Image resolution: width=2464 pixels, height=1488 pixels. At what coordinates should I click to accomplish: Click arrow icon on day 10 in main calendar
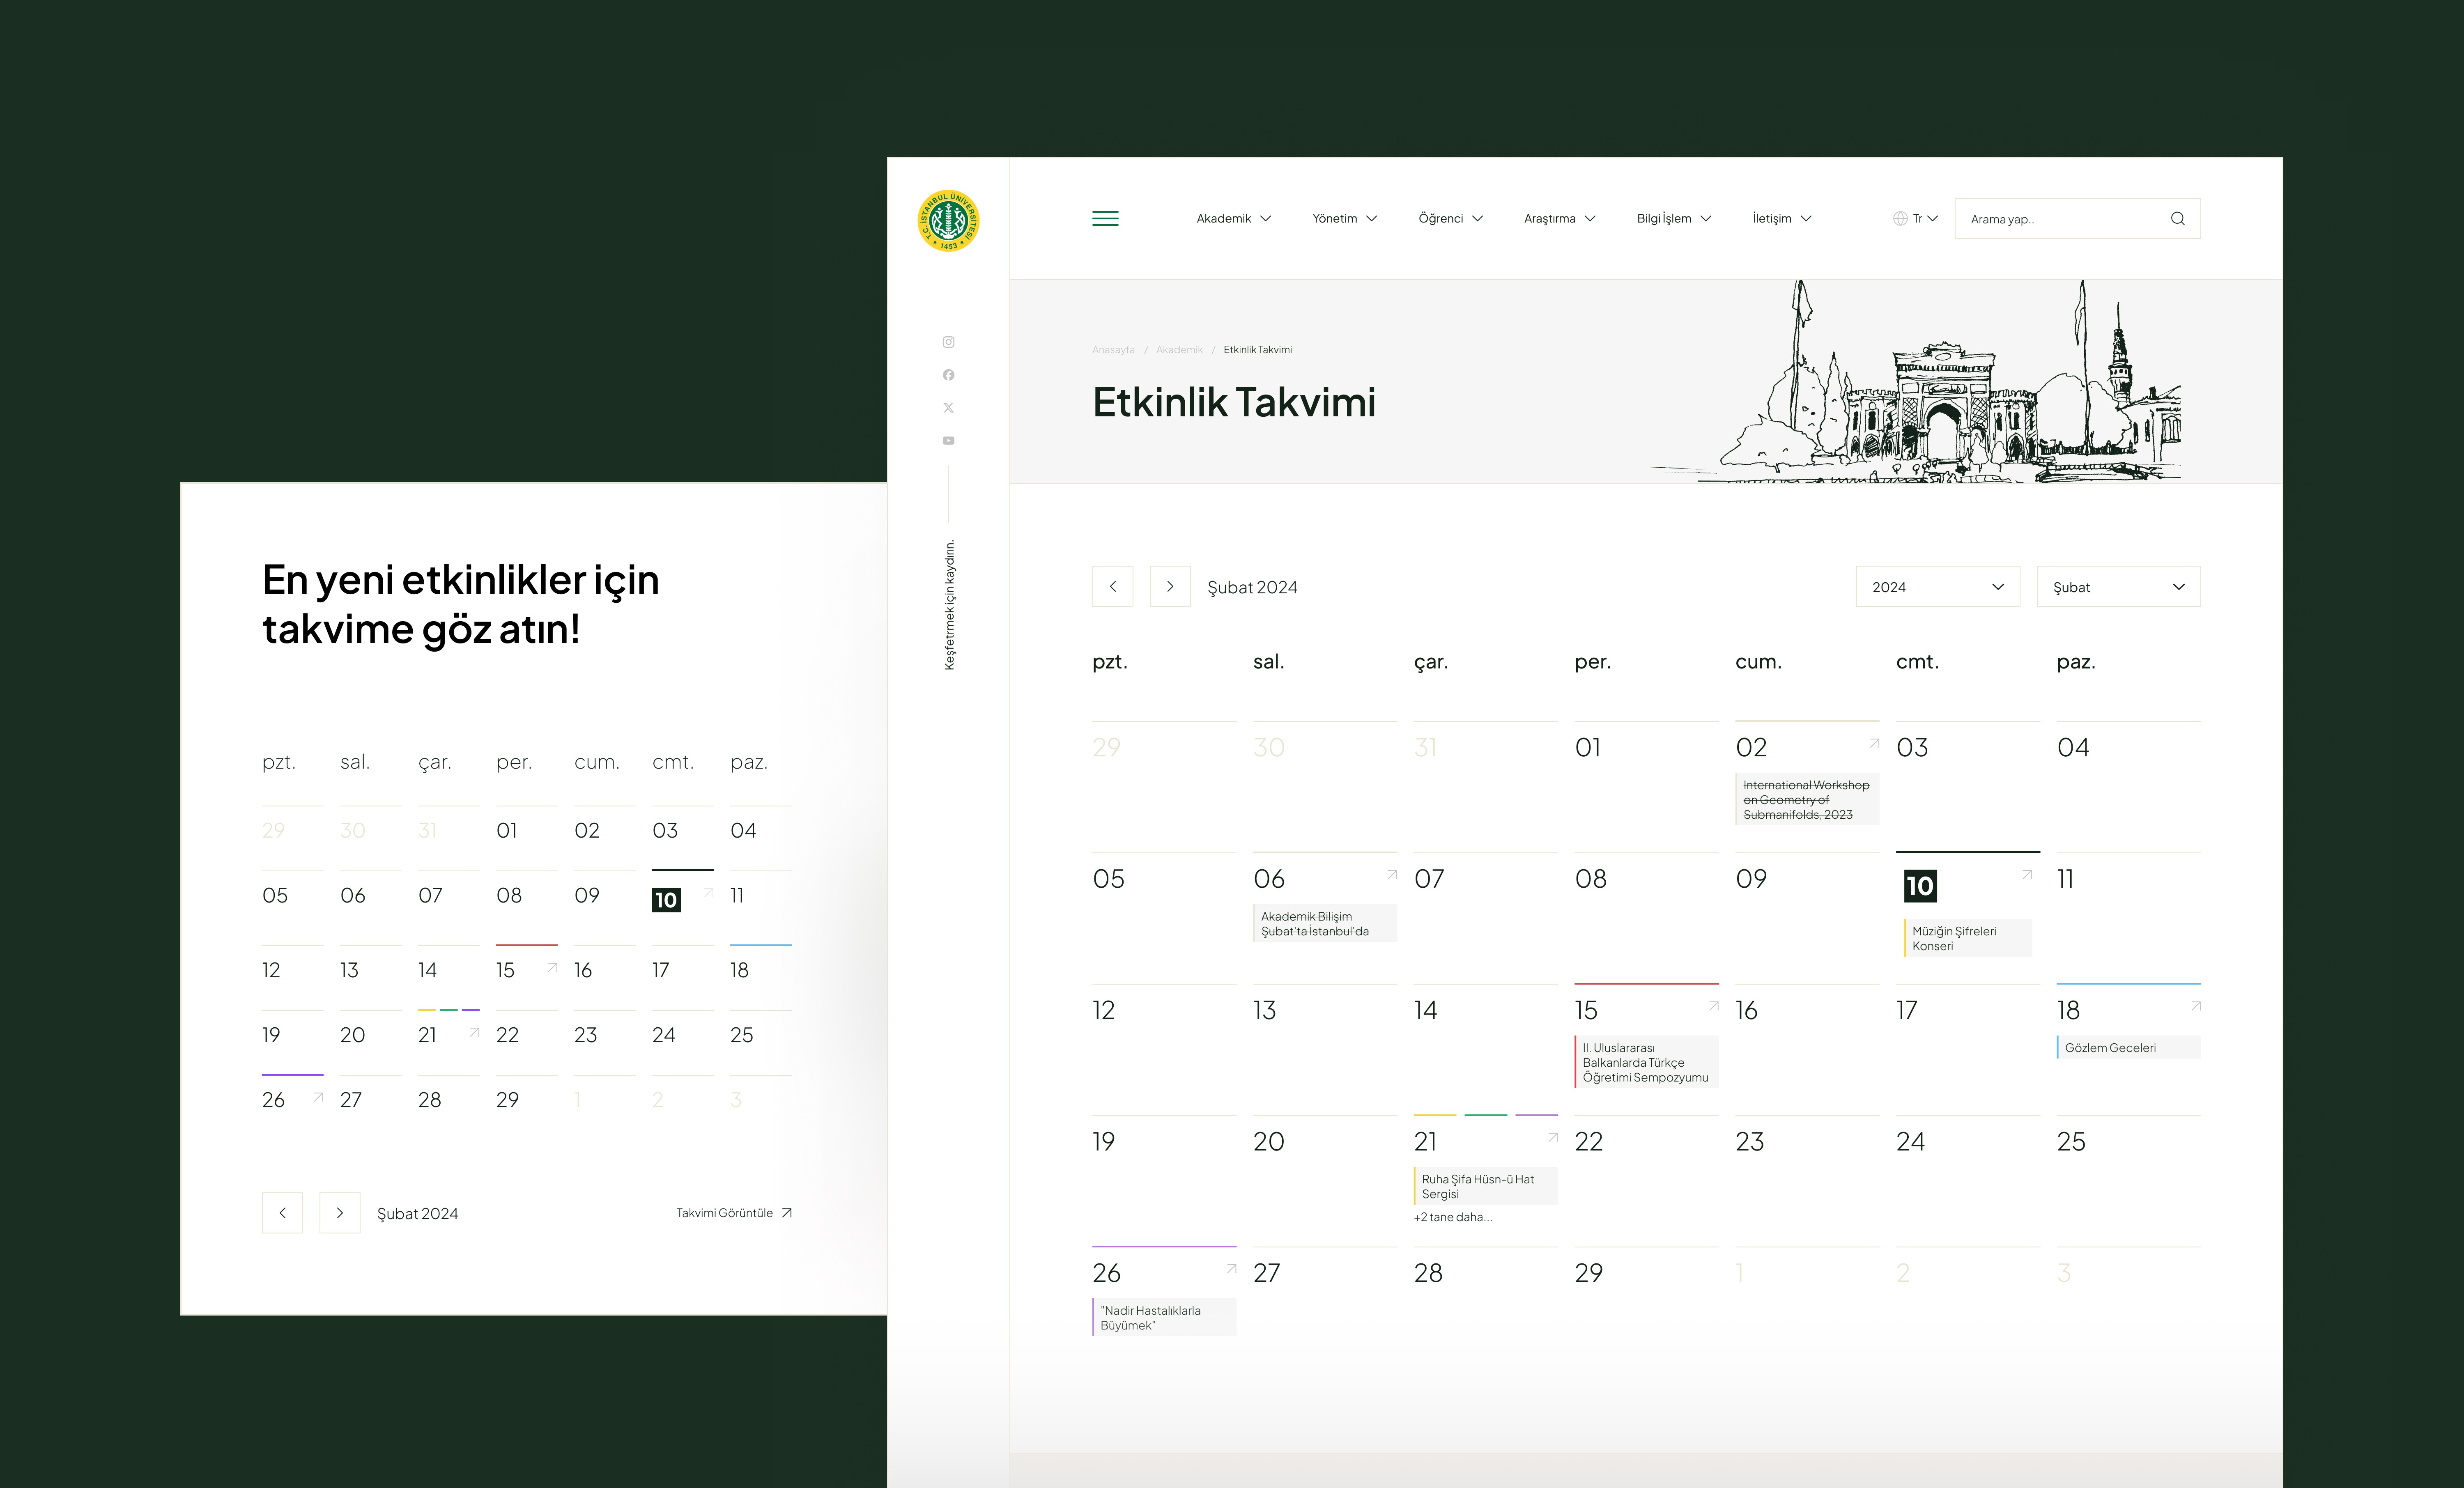[x=2027, y=874]
